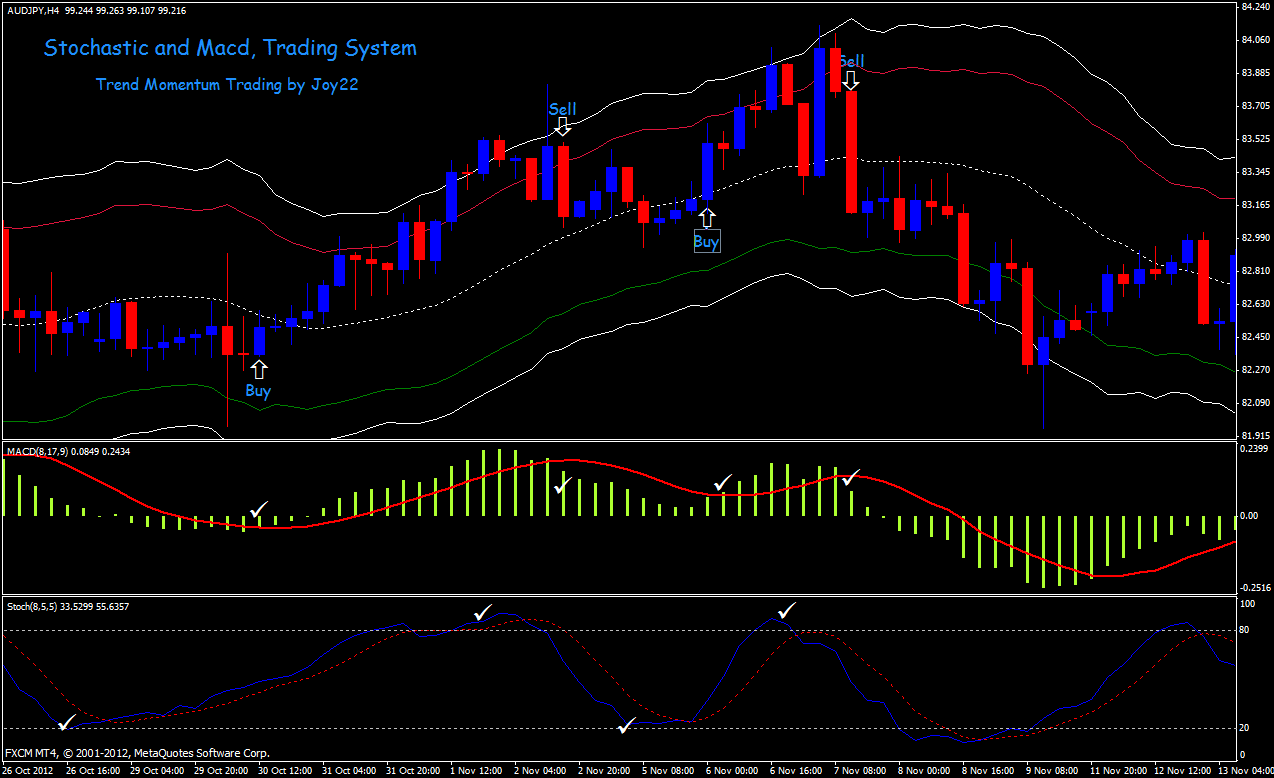The height and width of the screenshot is (778, 1274).
Task: Click the Stochastic scale value 20
Action: (x=1245, y=728)
